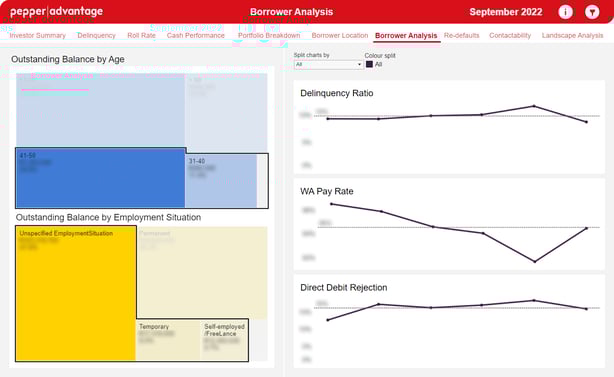614x377 pixels.
Task: Open the Split charts by dropdown
Action: click(x=328, y=64)
